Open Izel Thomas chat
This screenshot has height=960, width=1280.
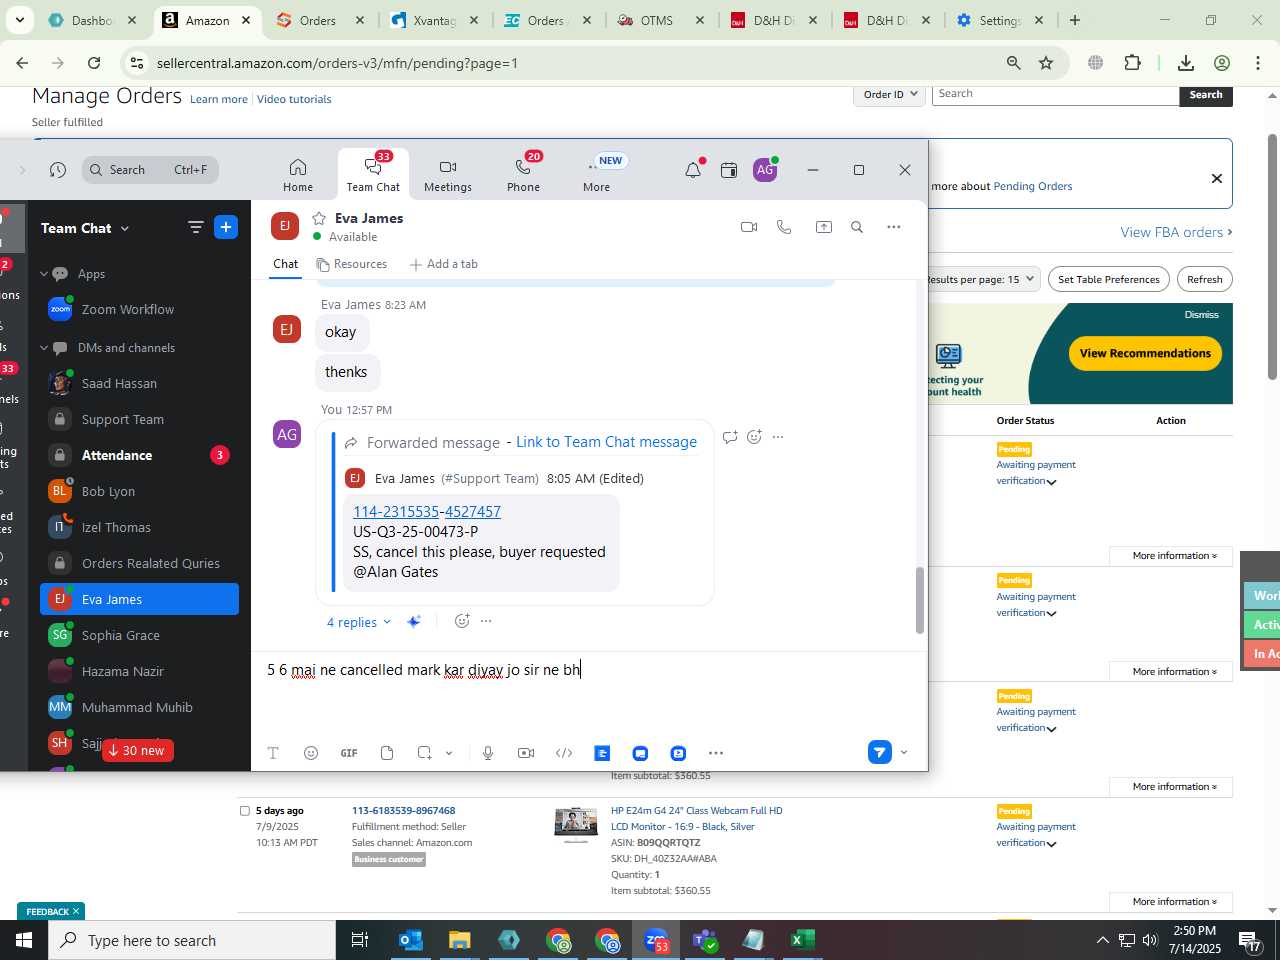(x=139, y=528)
